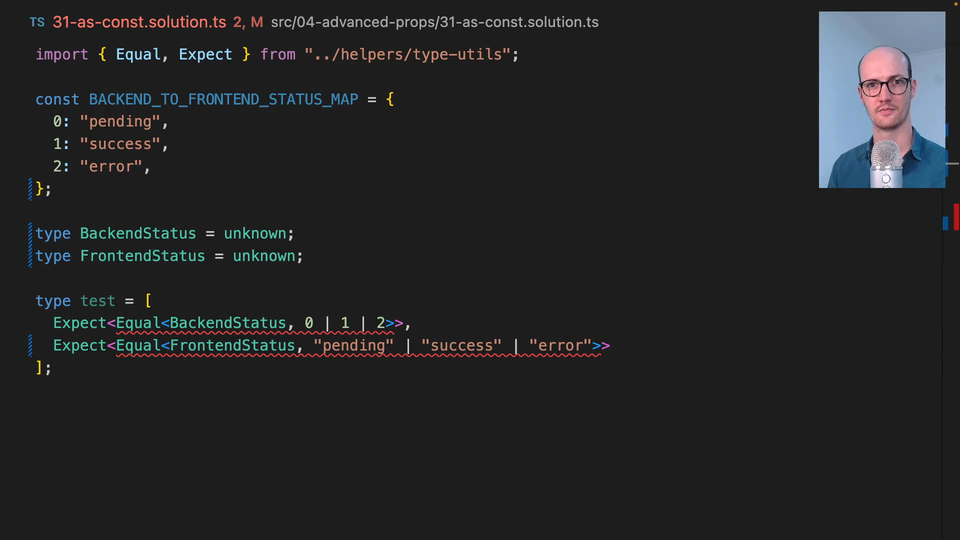Click the presenter webcam video thumbnail
The width and height of the screenshot is (960, 540).
pos(881,100)
